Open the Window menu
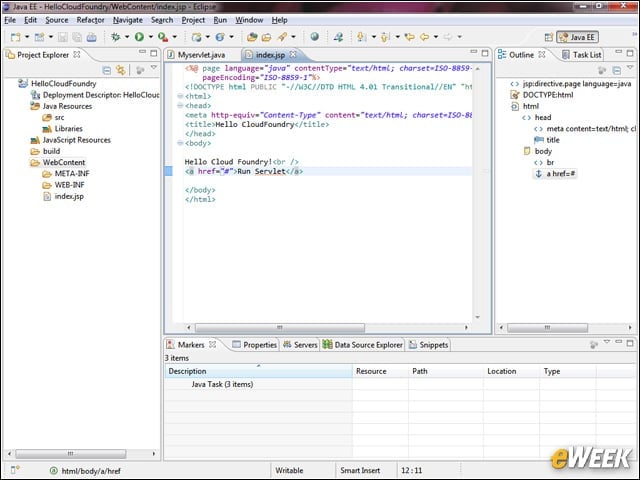The width and height of the screenshot is (640, 480). click(x=249, y=20)
